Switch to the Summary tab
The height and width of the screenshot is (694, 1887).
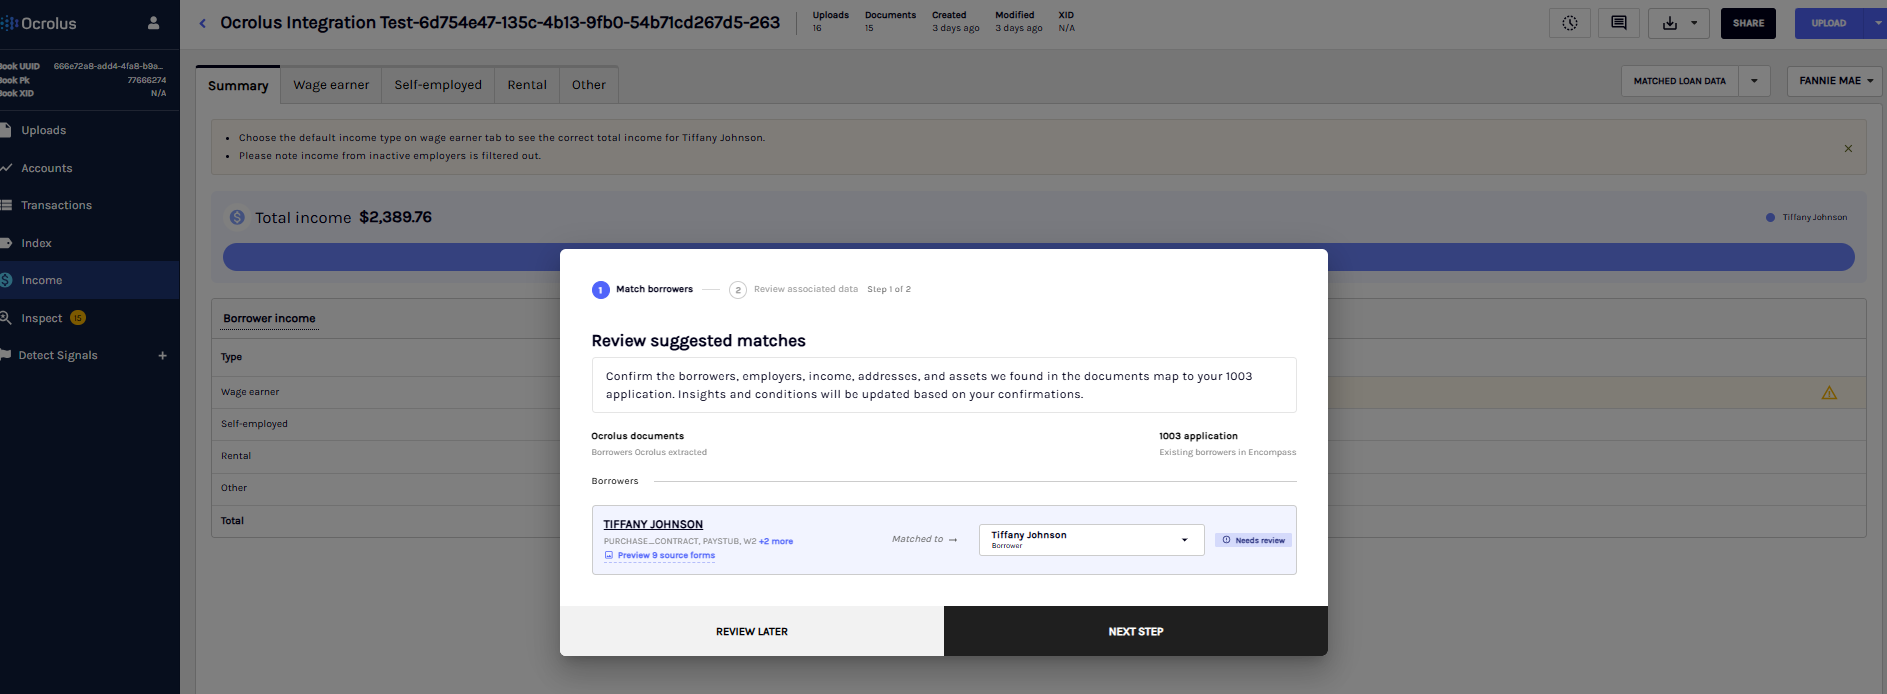click(x=238, y=85)
